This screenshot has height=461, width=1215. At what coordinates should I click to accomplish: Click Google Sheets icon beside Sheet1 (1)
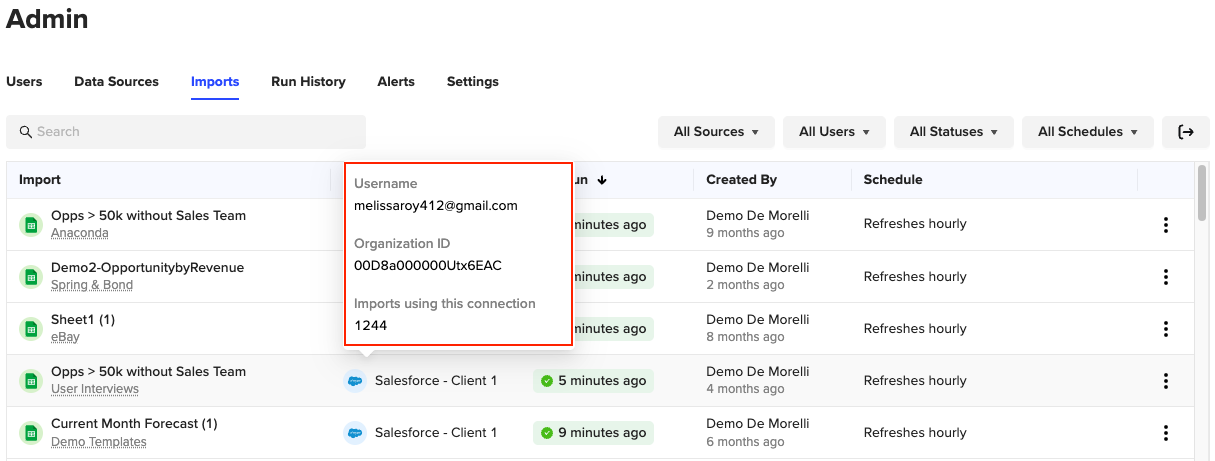31,329
